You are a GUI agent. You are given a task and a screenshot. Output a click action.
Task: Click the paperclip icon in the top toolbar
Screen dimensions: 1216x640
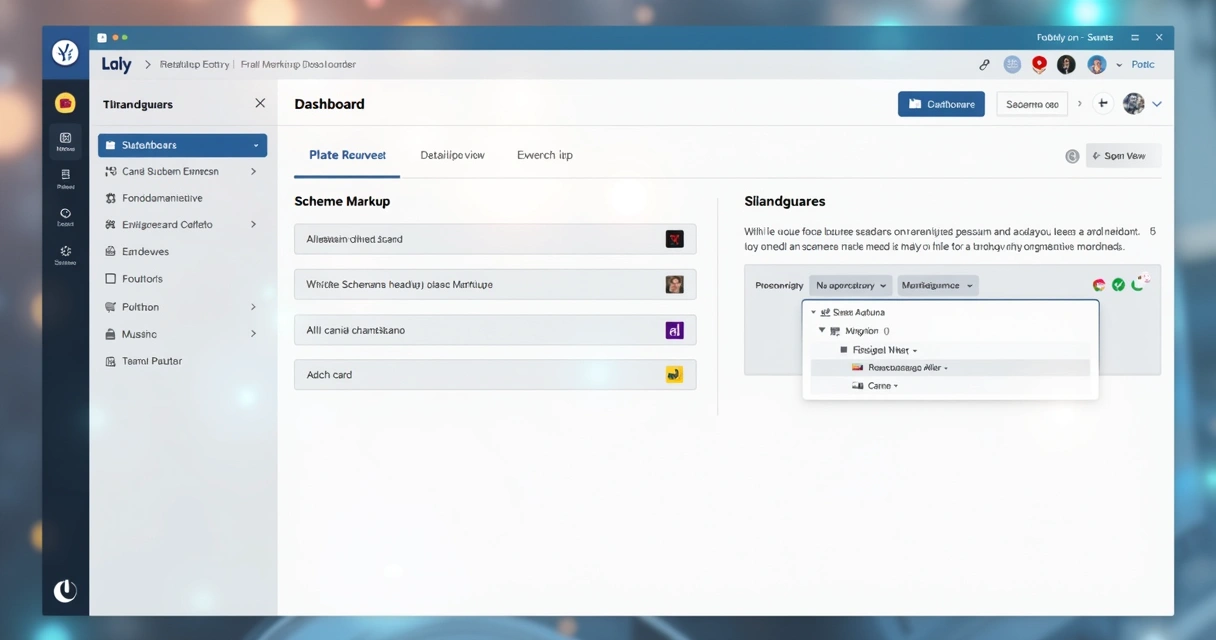coord(984,64)
